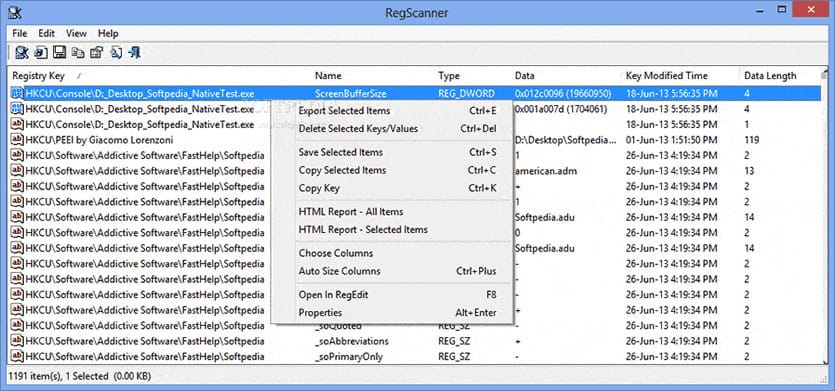
Task: Click the DWORD icon of the selected ScreenBufferSize row
Action: tap(17, 94)
